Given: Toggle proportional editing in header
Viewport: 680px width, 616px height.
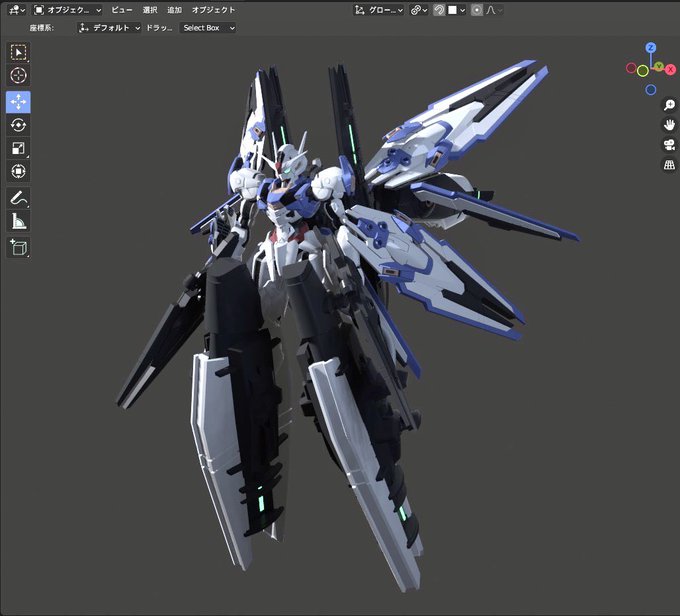Looking at the screenshot, I should tap(477, 10).
